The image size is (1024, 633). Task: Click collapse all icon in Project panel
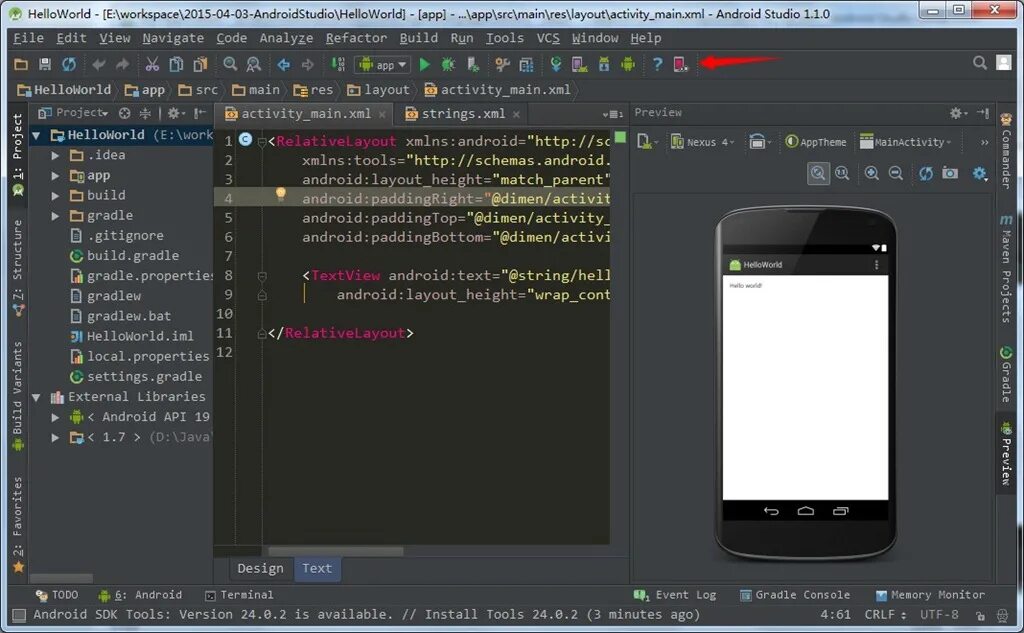tap(145, 113)
